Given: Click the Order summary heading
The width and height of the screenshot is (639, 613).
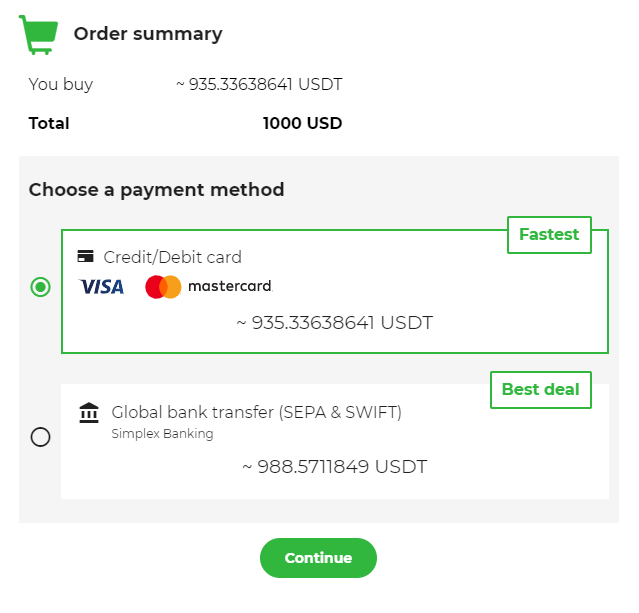Looking at the screenshot, I should click(148, 34).
